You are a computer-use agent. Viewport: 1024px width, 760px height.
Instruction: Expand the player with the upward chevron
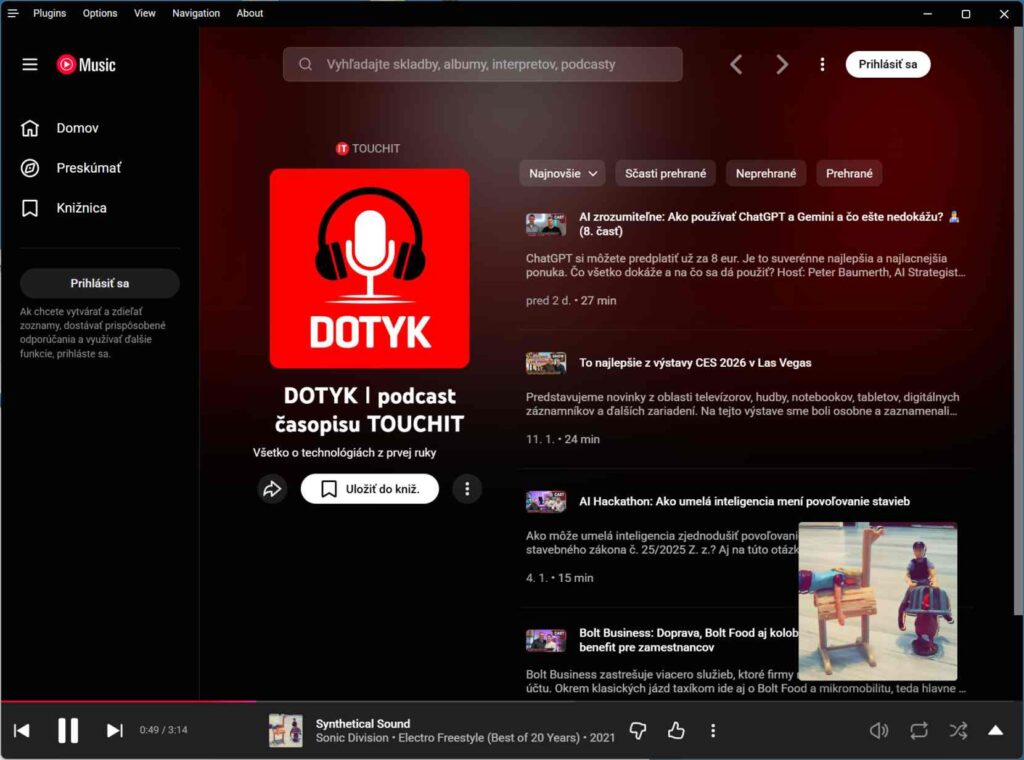point(996,730)
